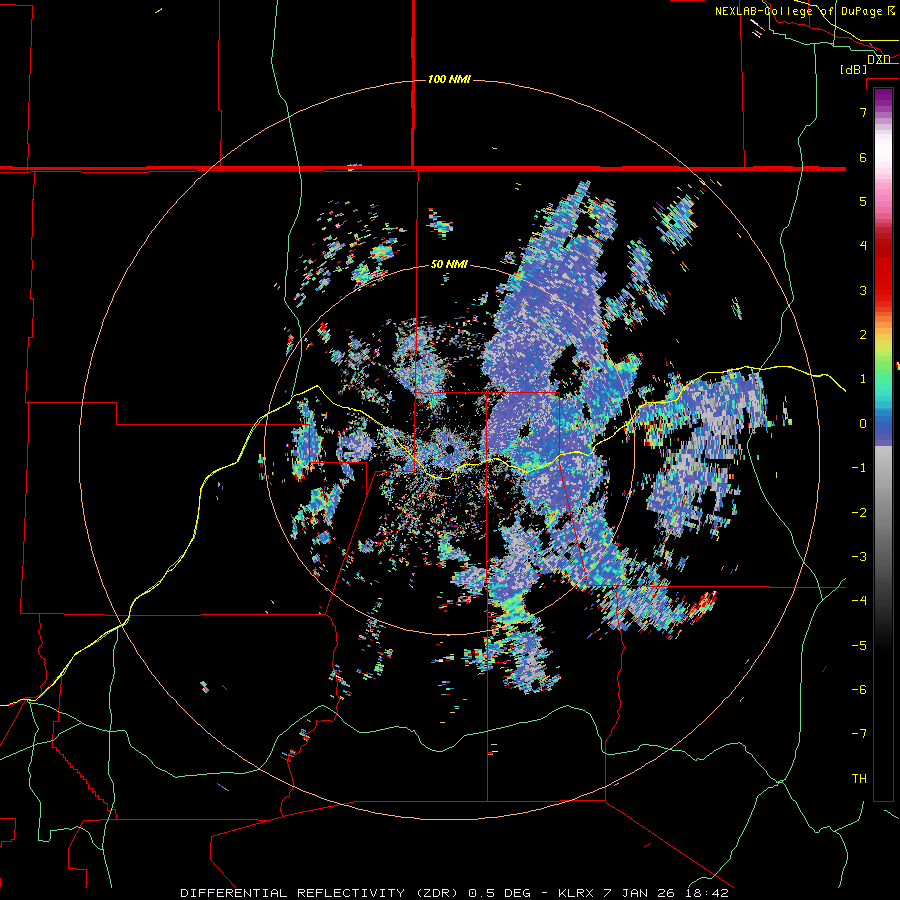Click the 1 dB scale value
Screen dimensions: 900x900
(863, 379)
